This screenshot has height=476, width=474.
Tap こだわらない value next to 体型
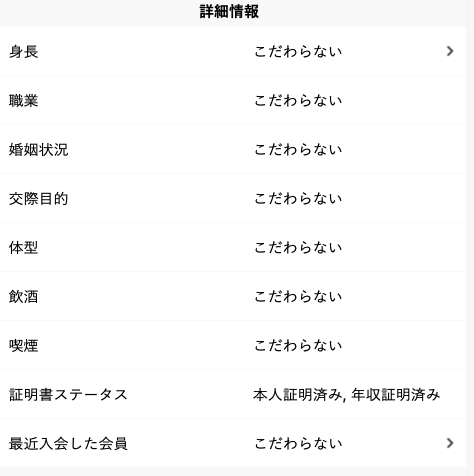coord(298,248)
